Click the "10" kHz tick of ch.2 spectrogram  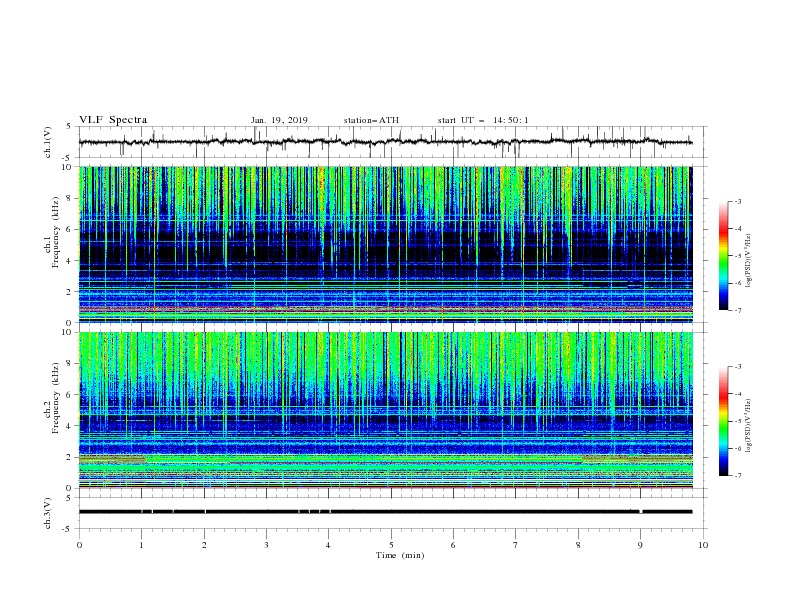coord(69,332)
